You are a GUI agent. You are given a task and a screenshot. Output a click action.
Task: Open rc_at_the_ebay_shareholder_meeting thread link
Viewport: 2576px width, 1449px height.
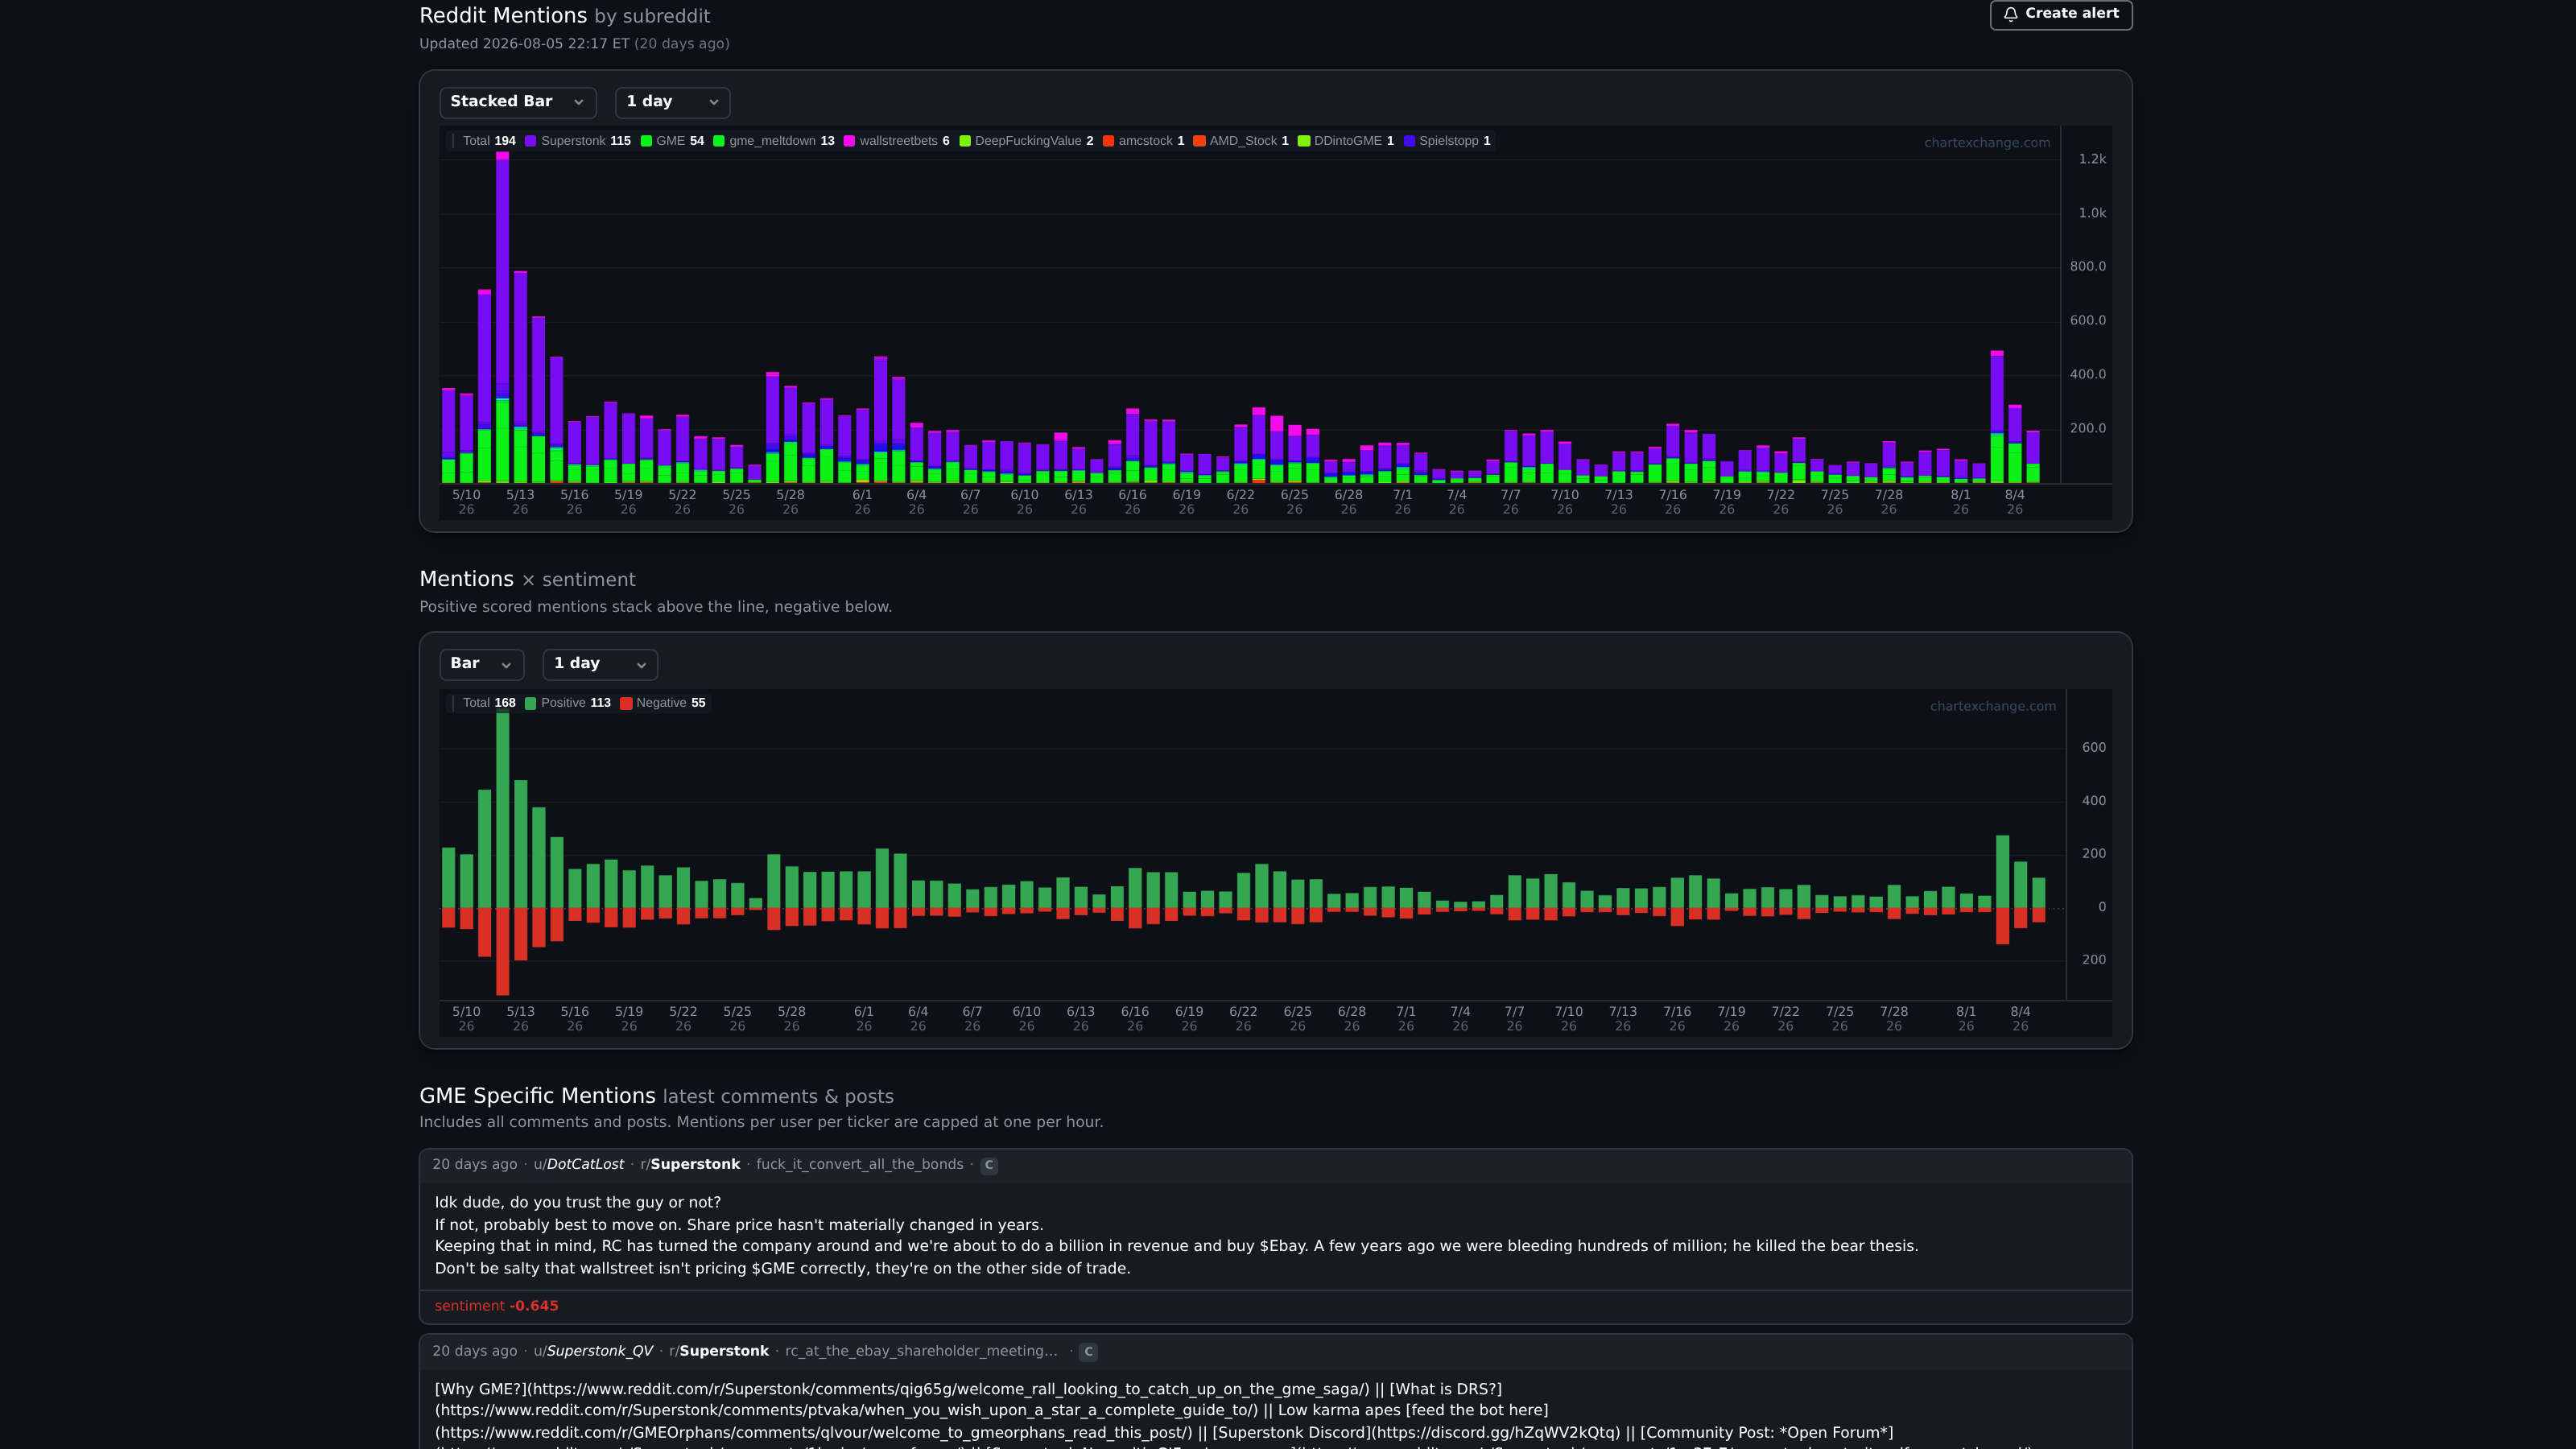[921, 1352]
